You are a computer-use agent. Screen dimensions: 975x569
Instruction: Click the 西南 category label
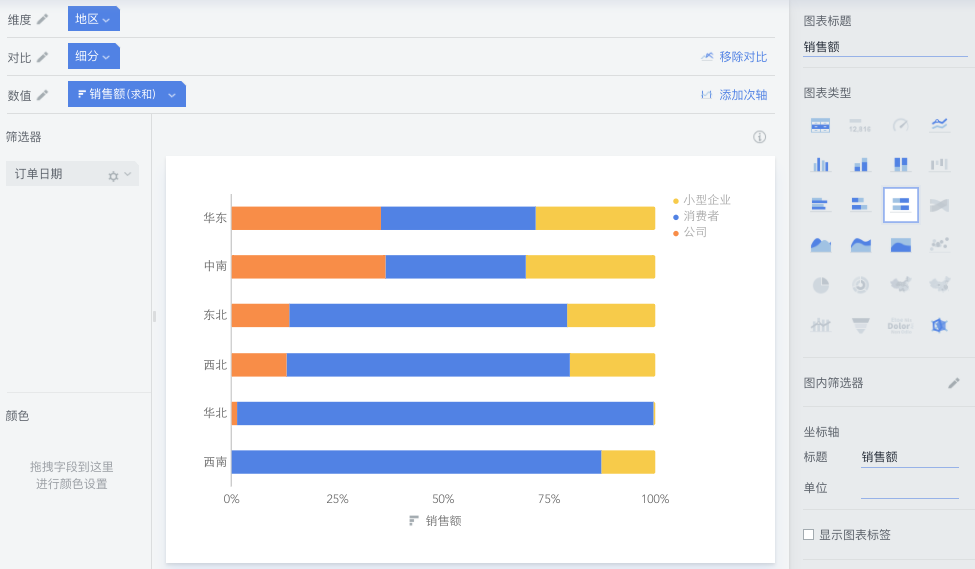[215, 461]
